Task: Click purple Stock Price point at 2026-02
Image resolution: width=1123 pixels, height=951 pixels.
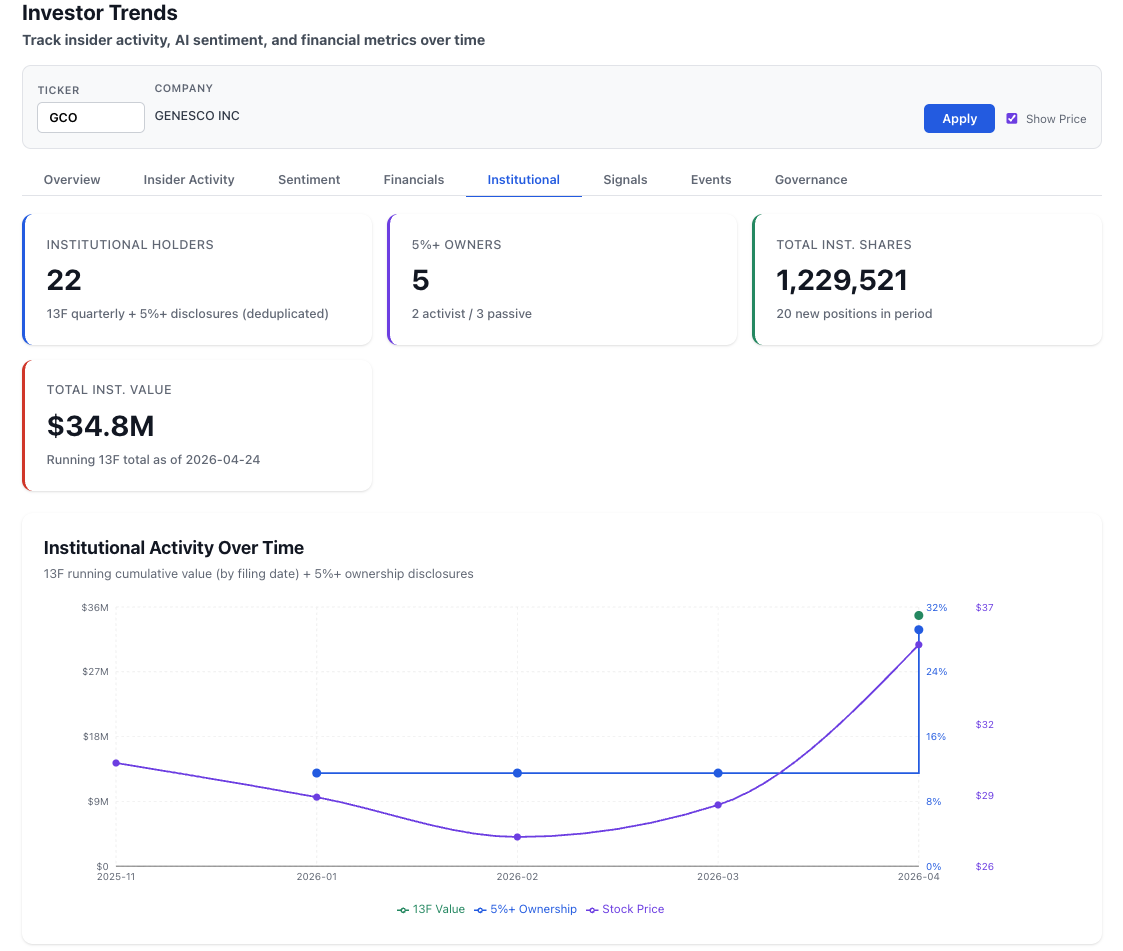Action: (517, 836)
